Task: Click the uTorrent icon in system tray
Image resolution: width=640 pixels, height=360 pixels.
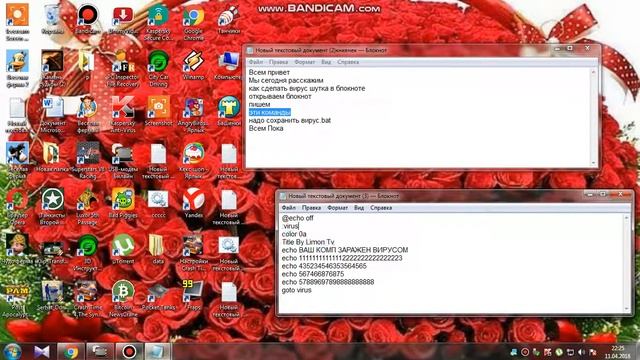Action: pos(558,352)
